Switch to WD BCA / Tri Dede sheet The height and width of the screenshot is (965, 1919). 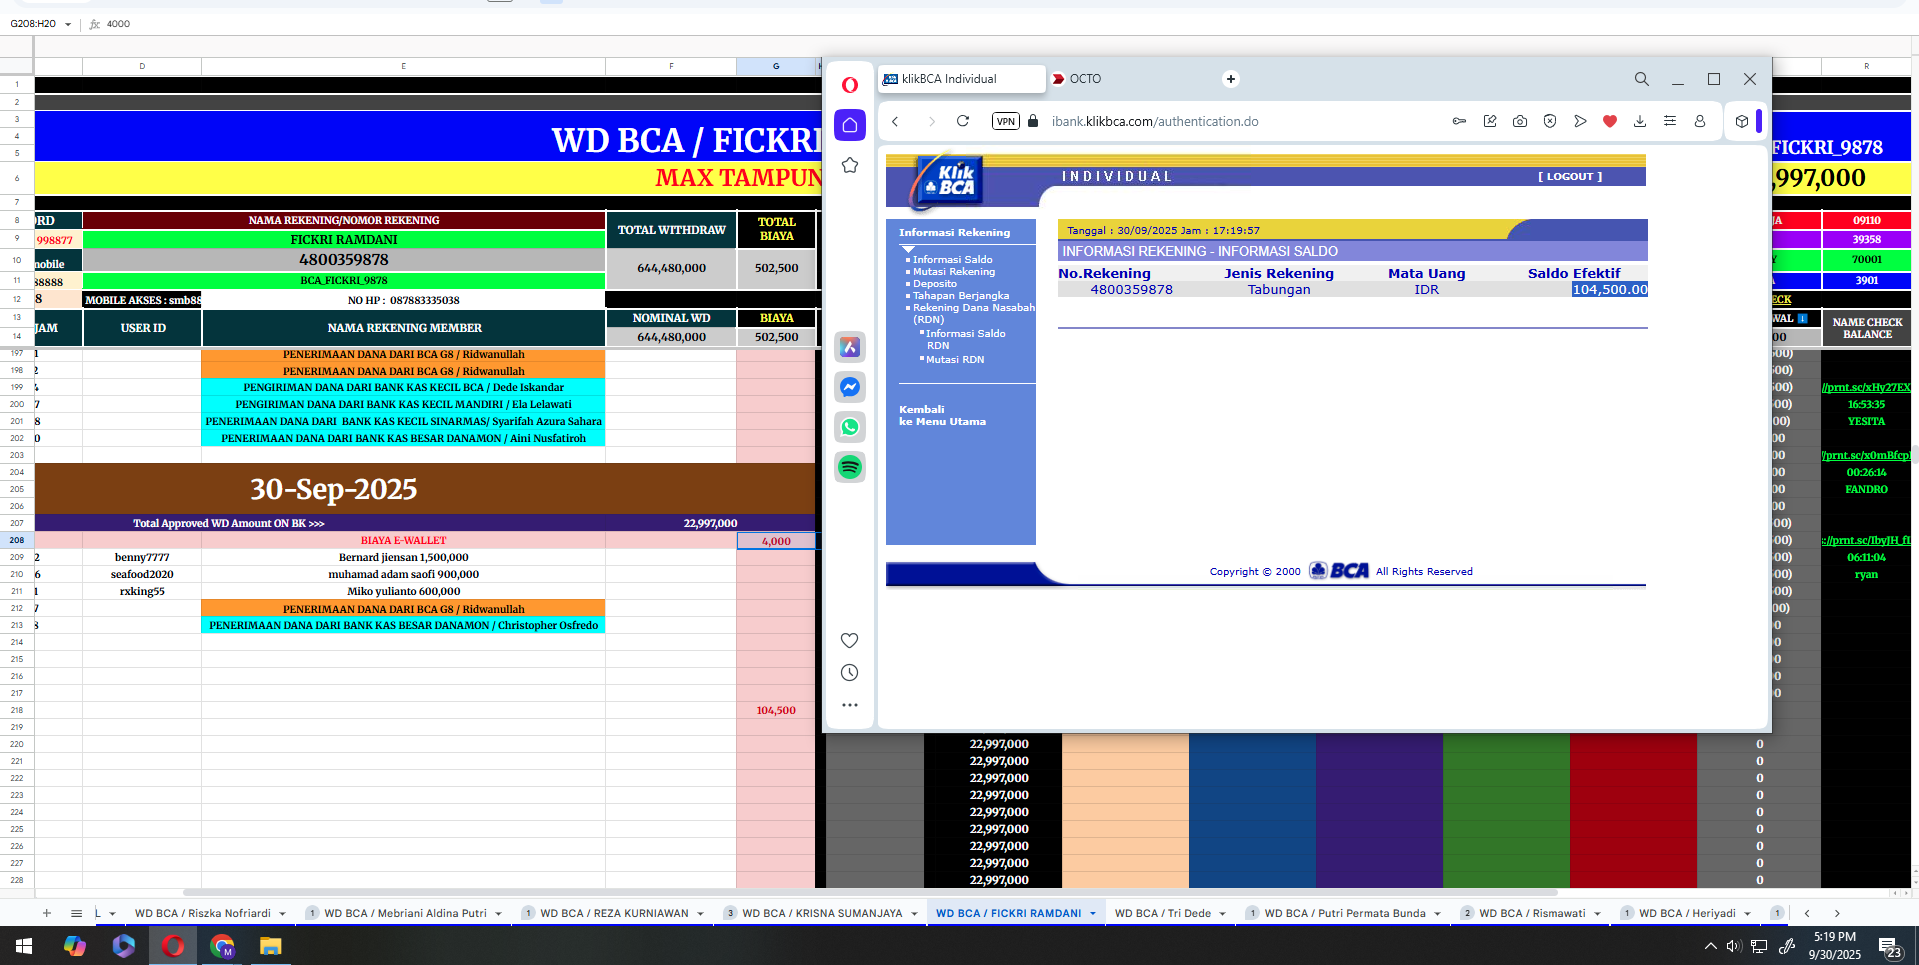click(1163, 913)
